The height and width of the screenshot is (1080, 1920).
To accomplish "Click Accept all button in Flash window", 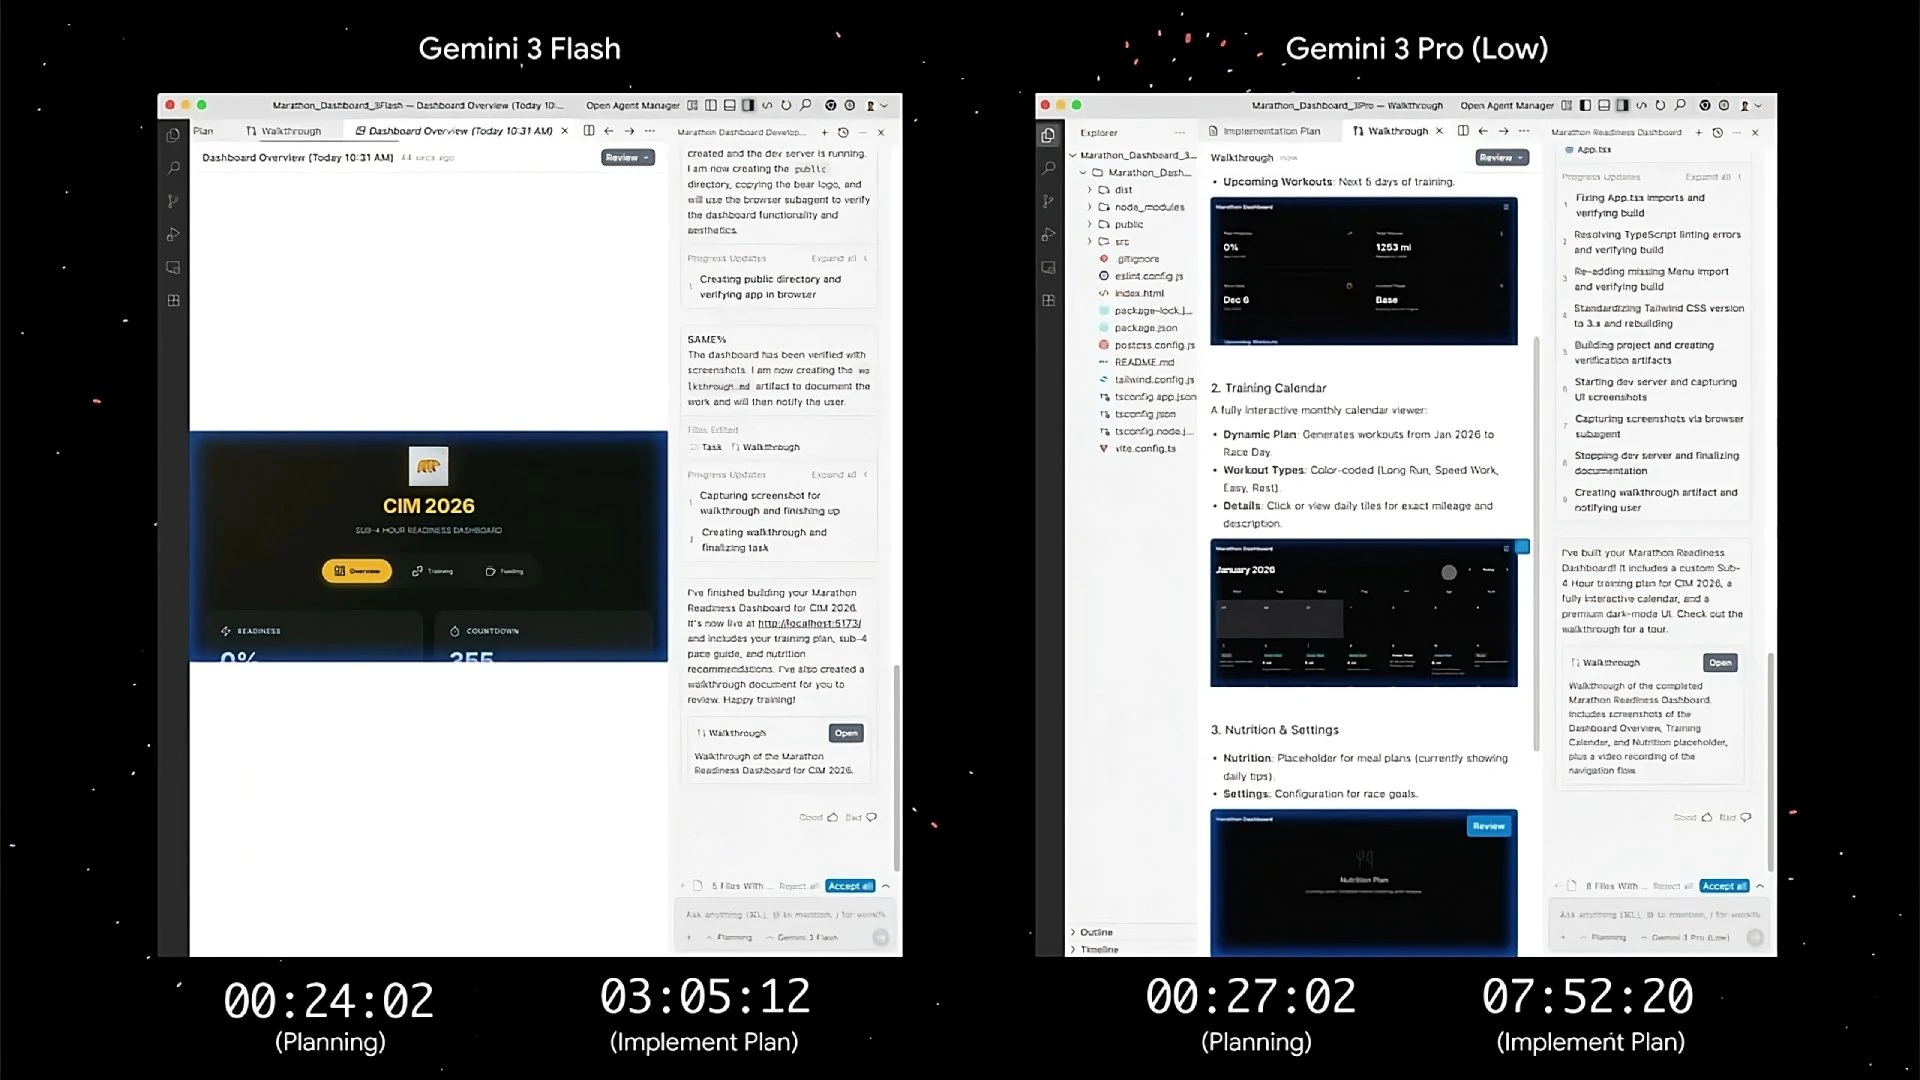I will 850,886.
